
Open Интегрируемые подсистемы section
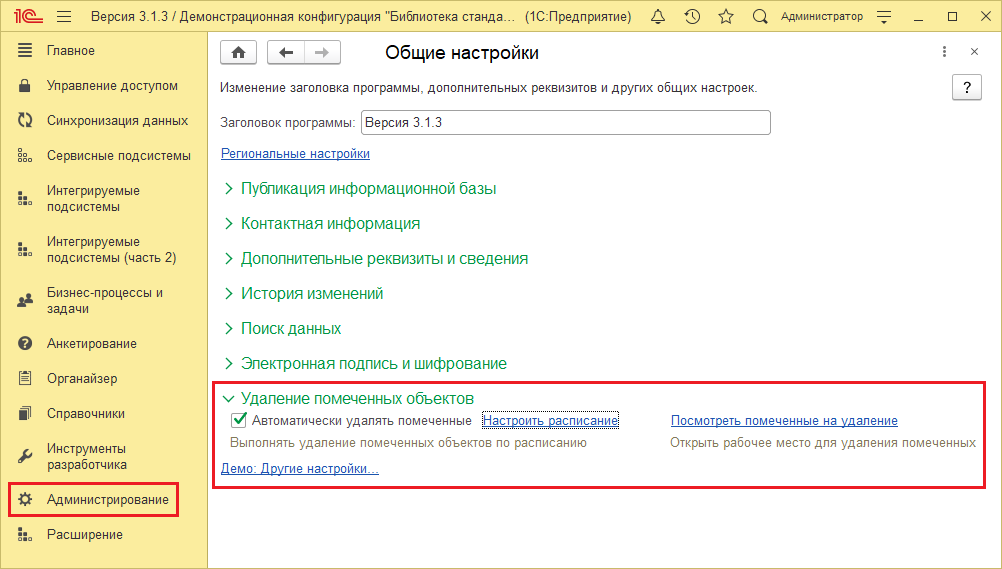coord(93,198)
